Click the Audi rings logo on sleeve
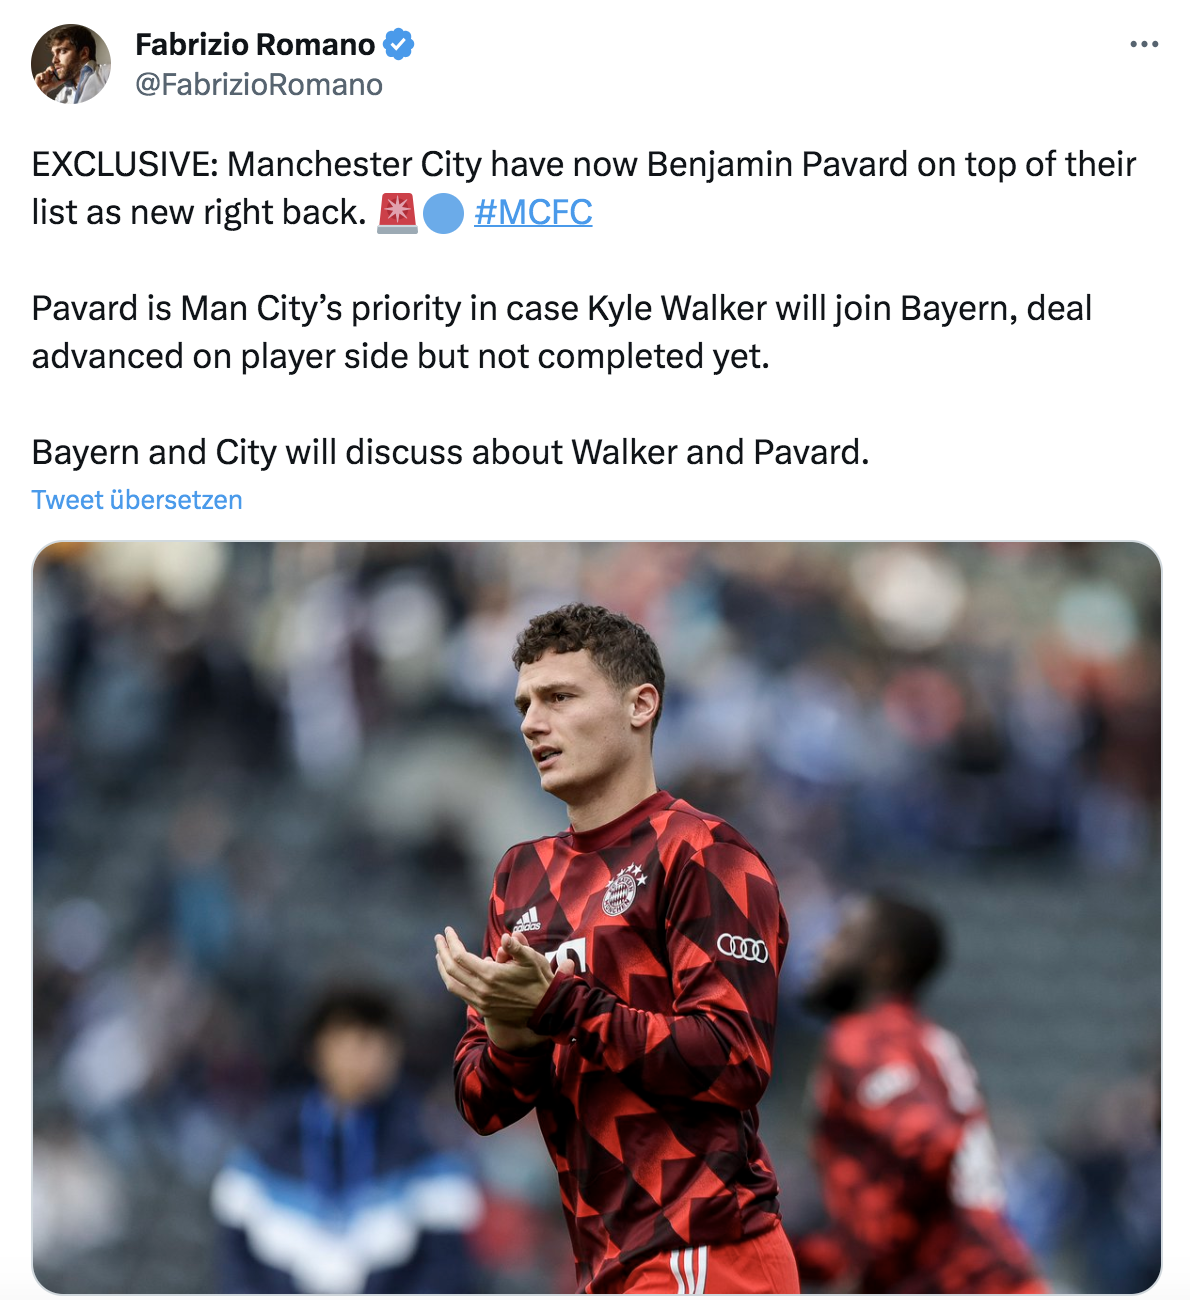The height and width of the screenshot is (1300, 1190). tap(743, 947)
